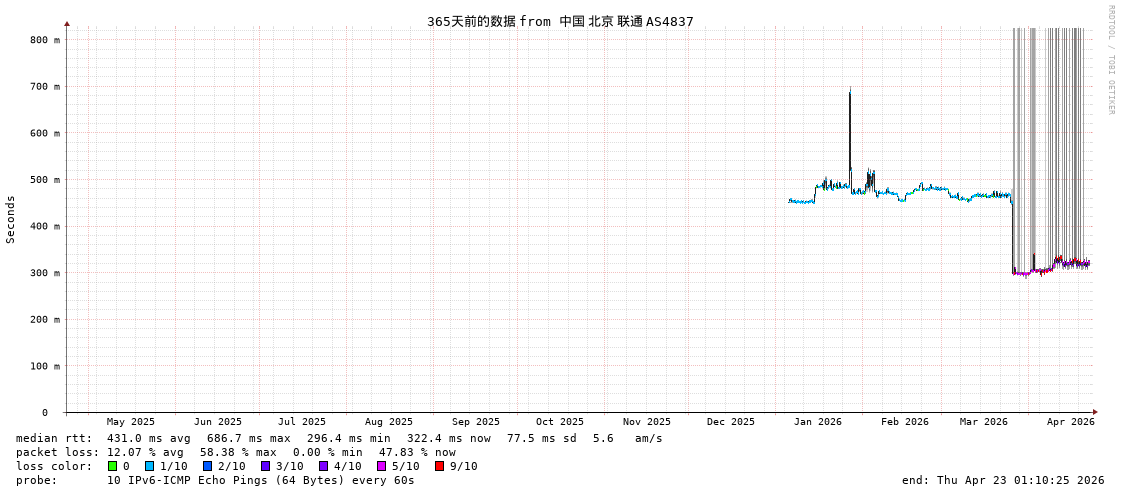Viewport: 1121px width, 494px height.
Task: Select the May 2025 x-axis label
Action: coord(131,422)
